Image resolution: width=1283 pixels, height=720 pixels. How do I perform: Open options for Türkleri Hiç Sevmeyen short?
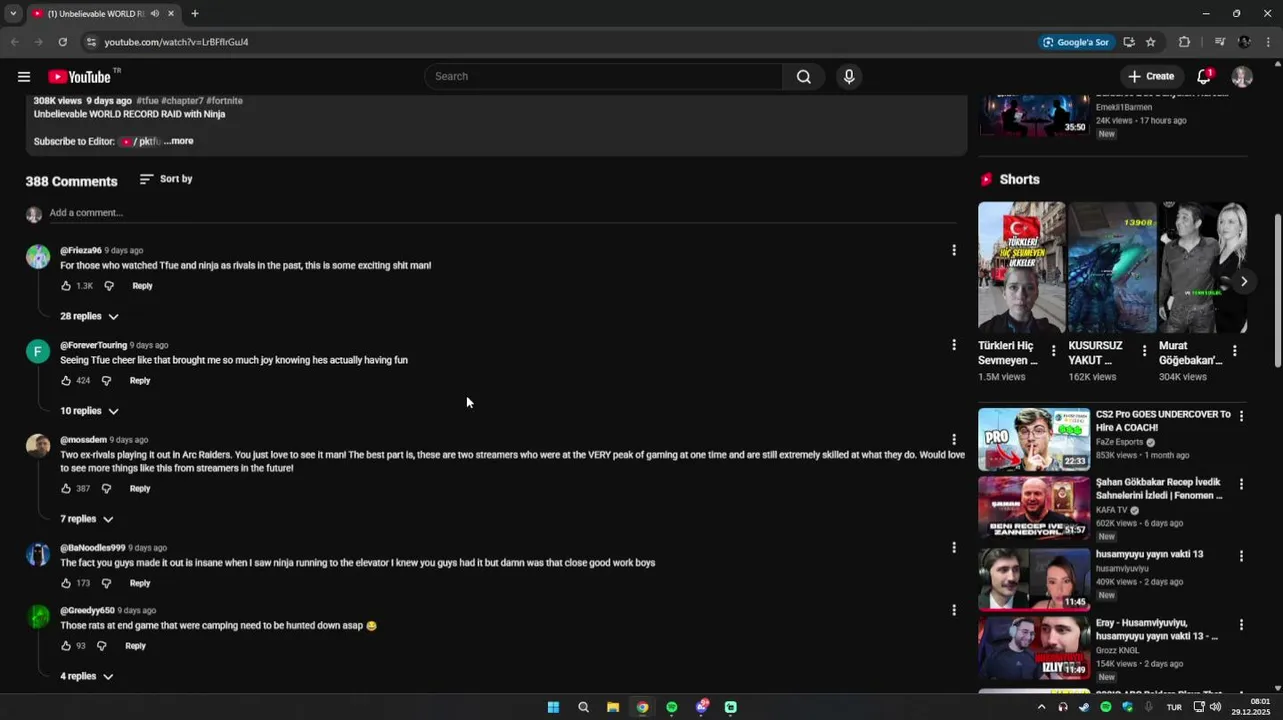(1053, 351)
